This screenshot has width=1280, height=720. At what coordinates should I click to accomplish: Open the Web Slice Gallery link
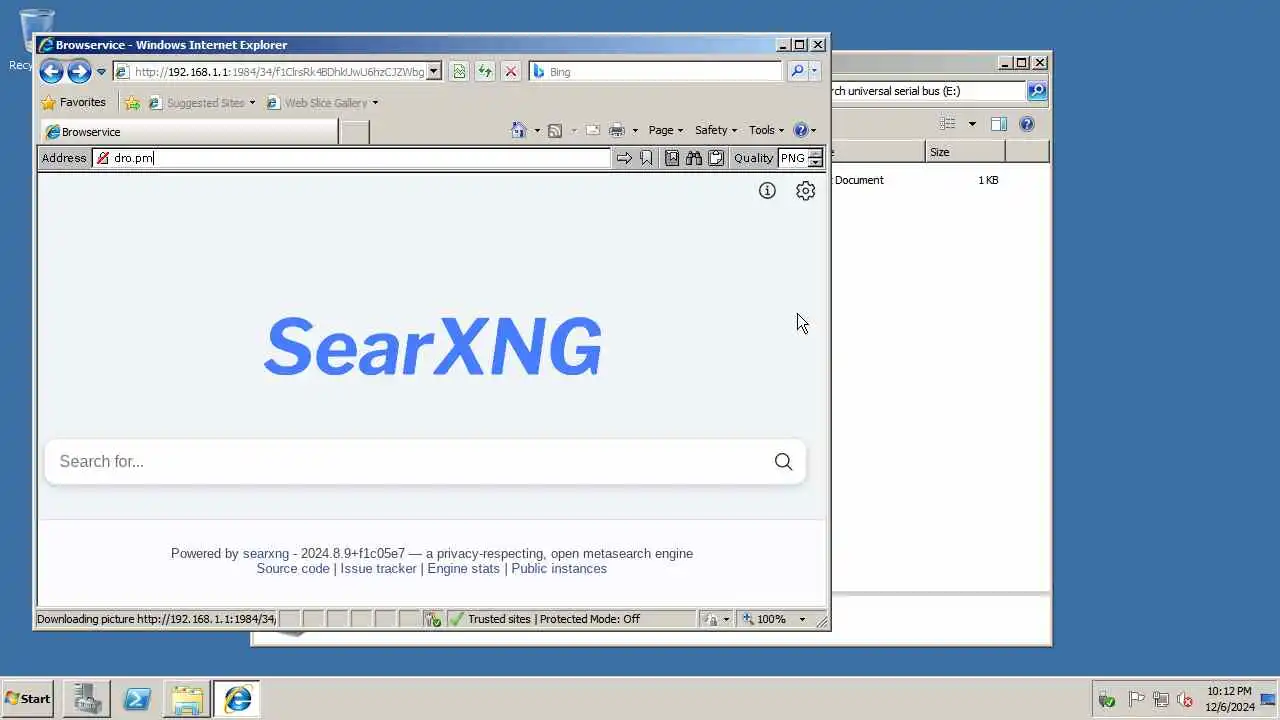point(322,102)
